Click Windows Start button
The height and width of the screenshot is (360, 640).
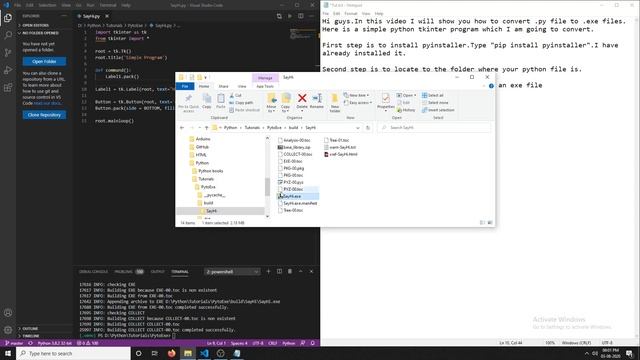[8, 353]
